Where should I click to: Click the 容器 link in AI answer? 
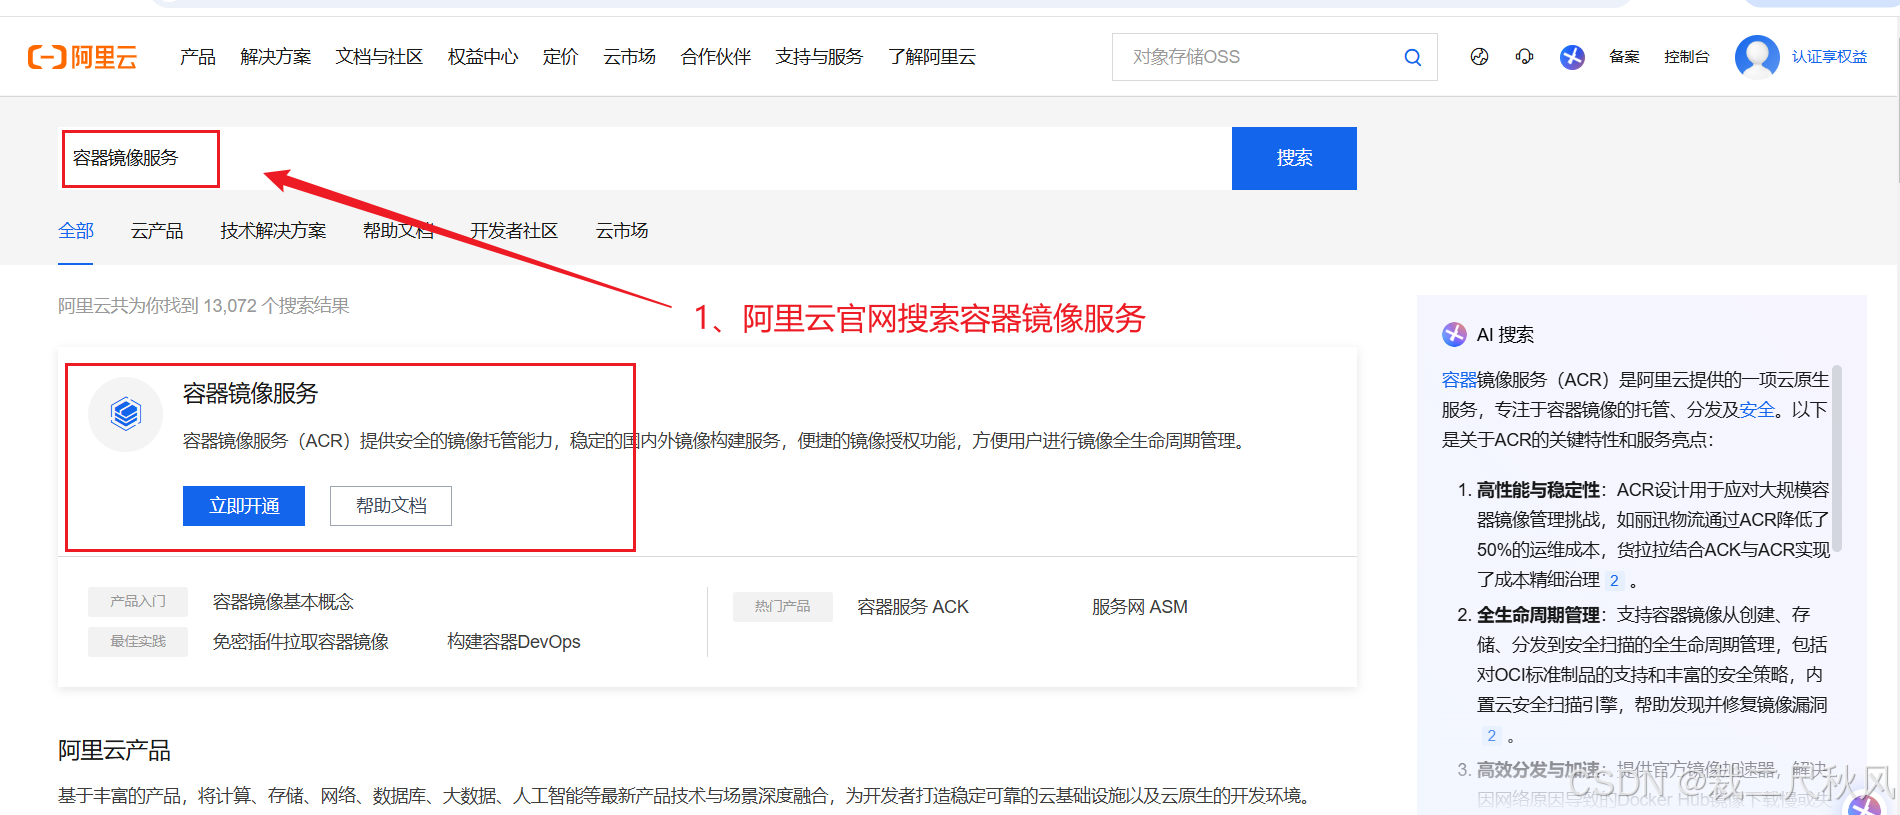tap(1459, 380)
